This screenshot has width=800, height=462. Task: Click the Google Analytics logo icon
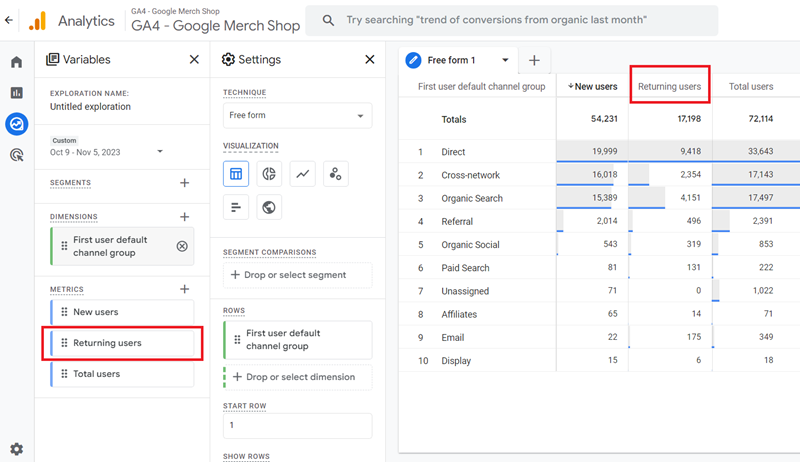pyautogui.click(x=38, y=21)
